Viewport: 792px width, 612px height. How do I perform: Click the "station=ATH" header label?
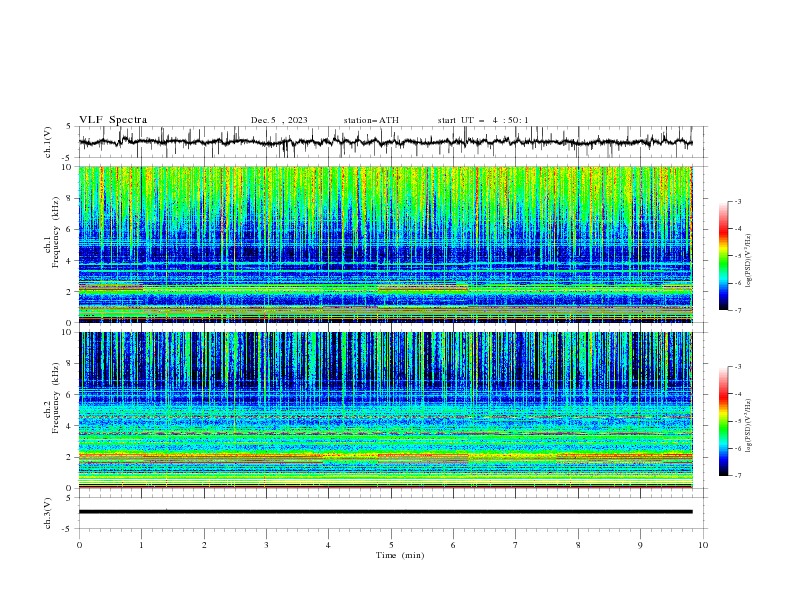[371, 120]
